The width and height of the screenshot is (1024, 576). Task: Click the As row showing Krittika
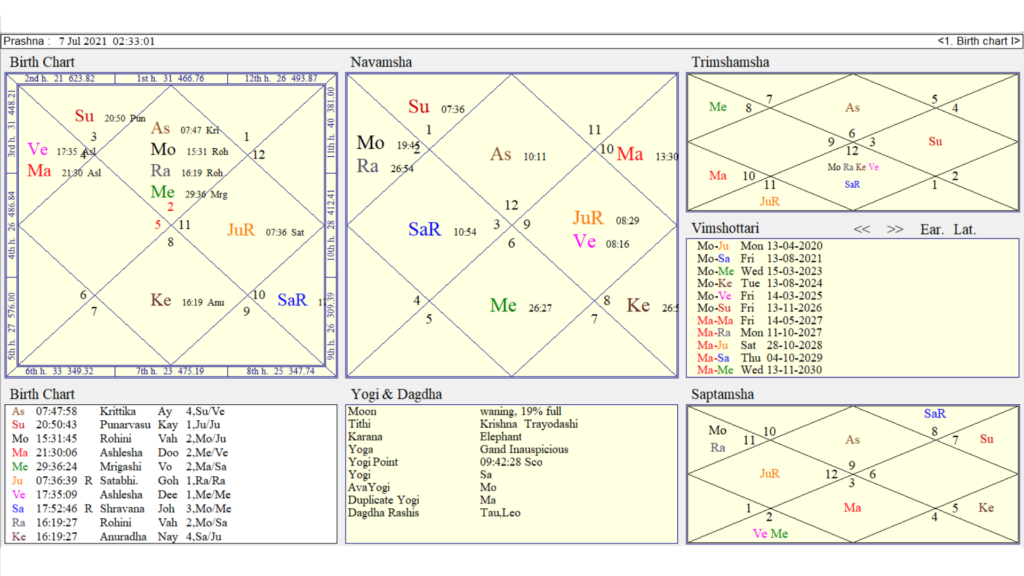pyautogui.click(x=118, y=411)
